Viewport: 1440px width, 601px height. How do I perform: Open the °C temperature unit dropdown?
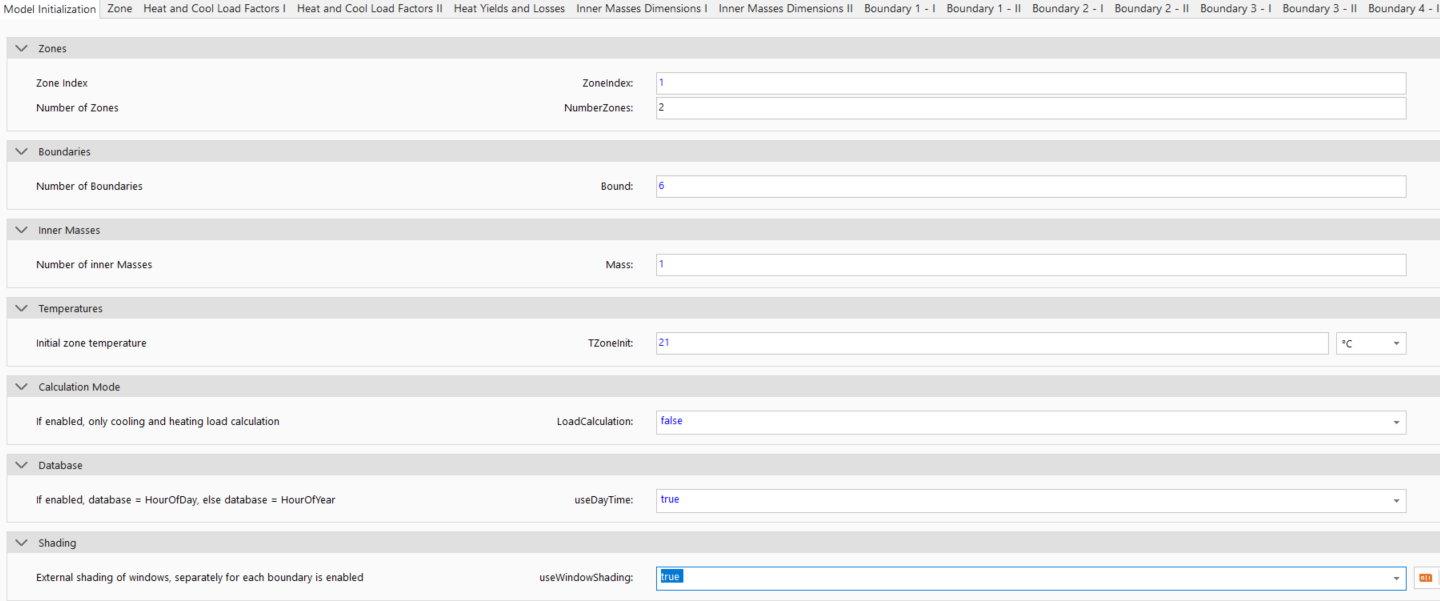tap(1371, 343)
